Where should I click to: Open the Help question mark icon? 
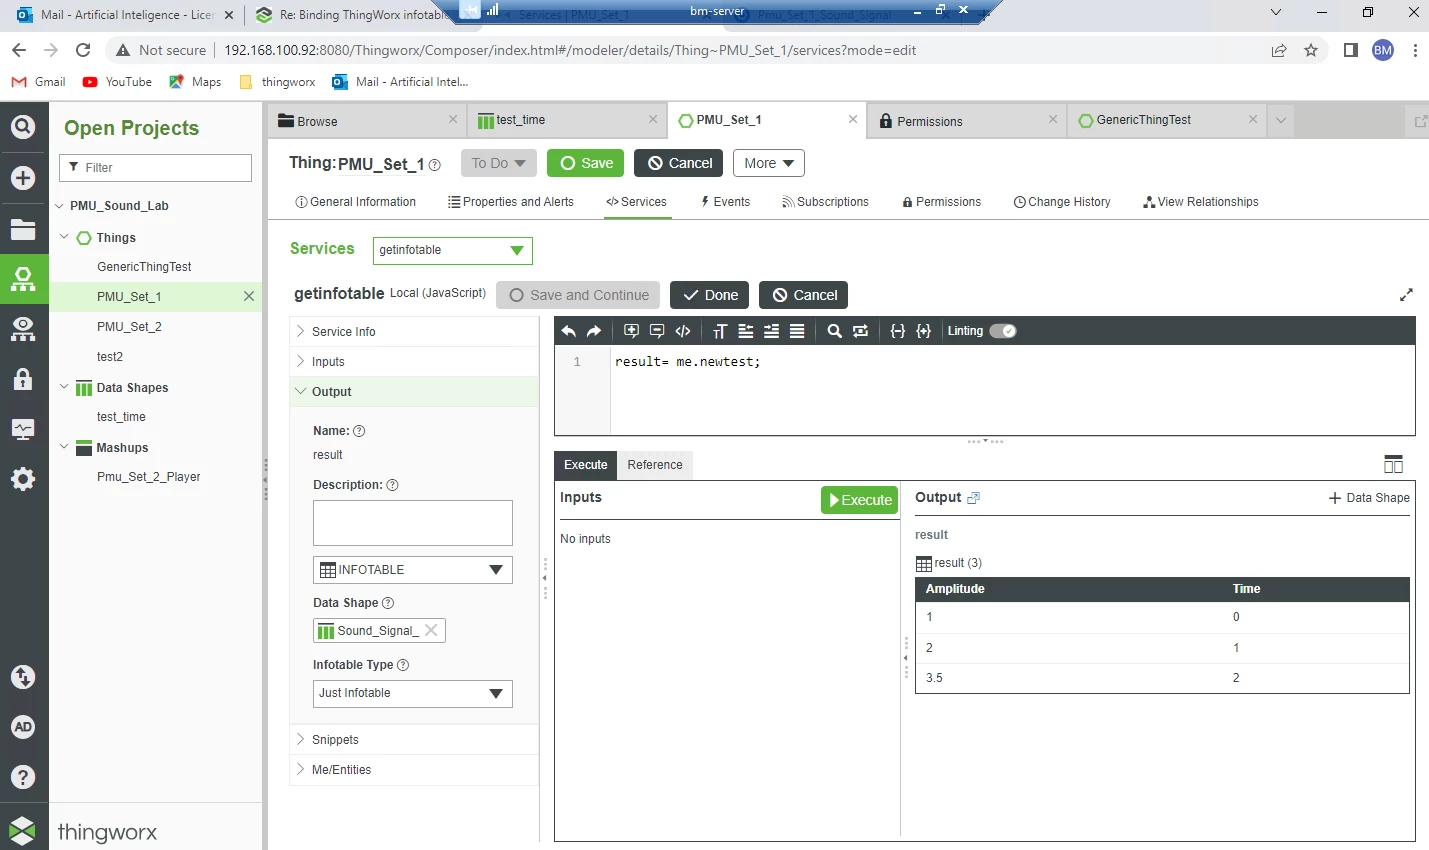(23, 777)
